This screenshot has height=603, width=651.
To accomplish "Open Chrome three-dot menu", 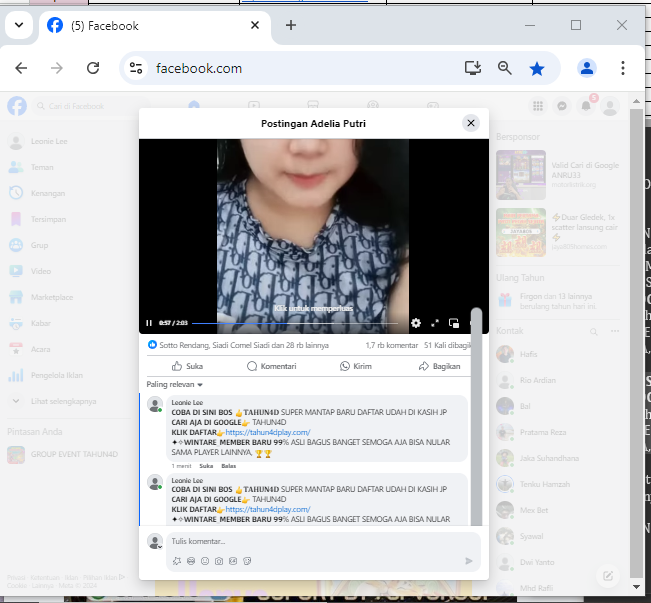I will click(x=623, y=68).
